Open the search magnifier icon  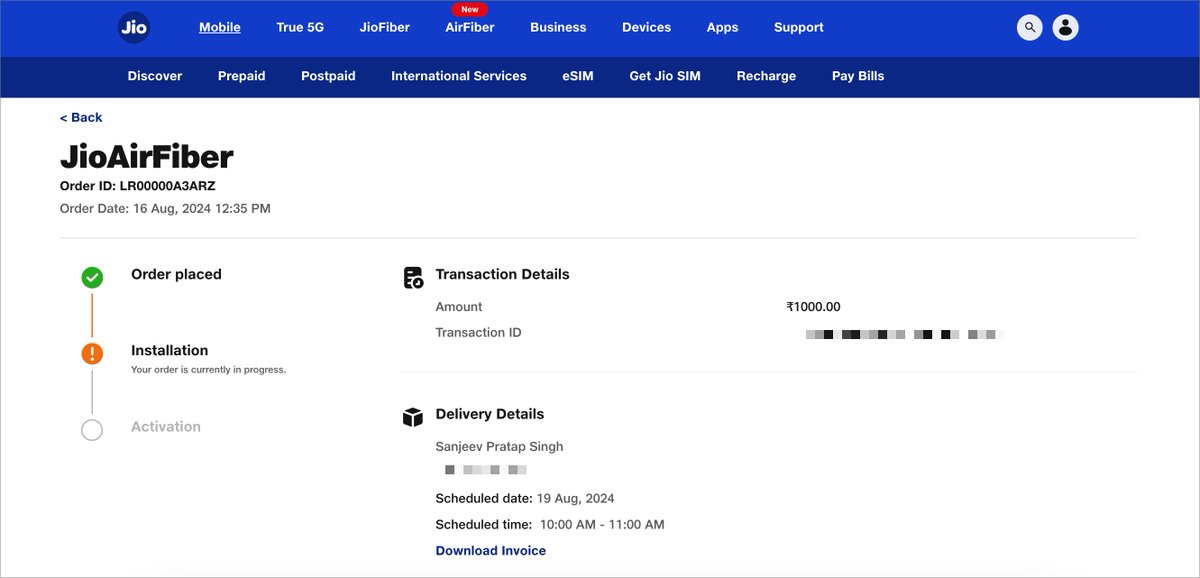[1030, 28]
